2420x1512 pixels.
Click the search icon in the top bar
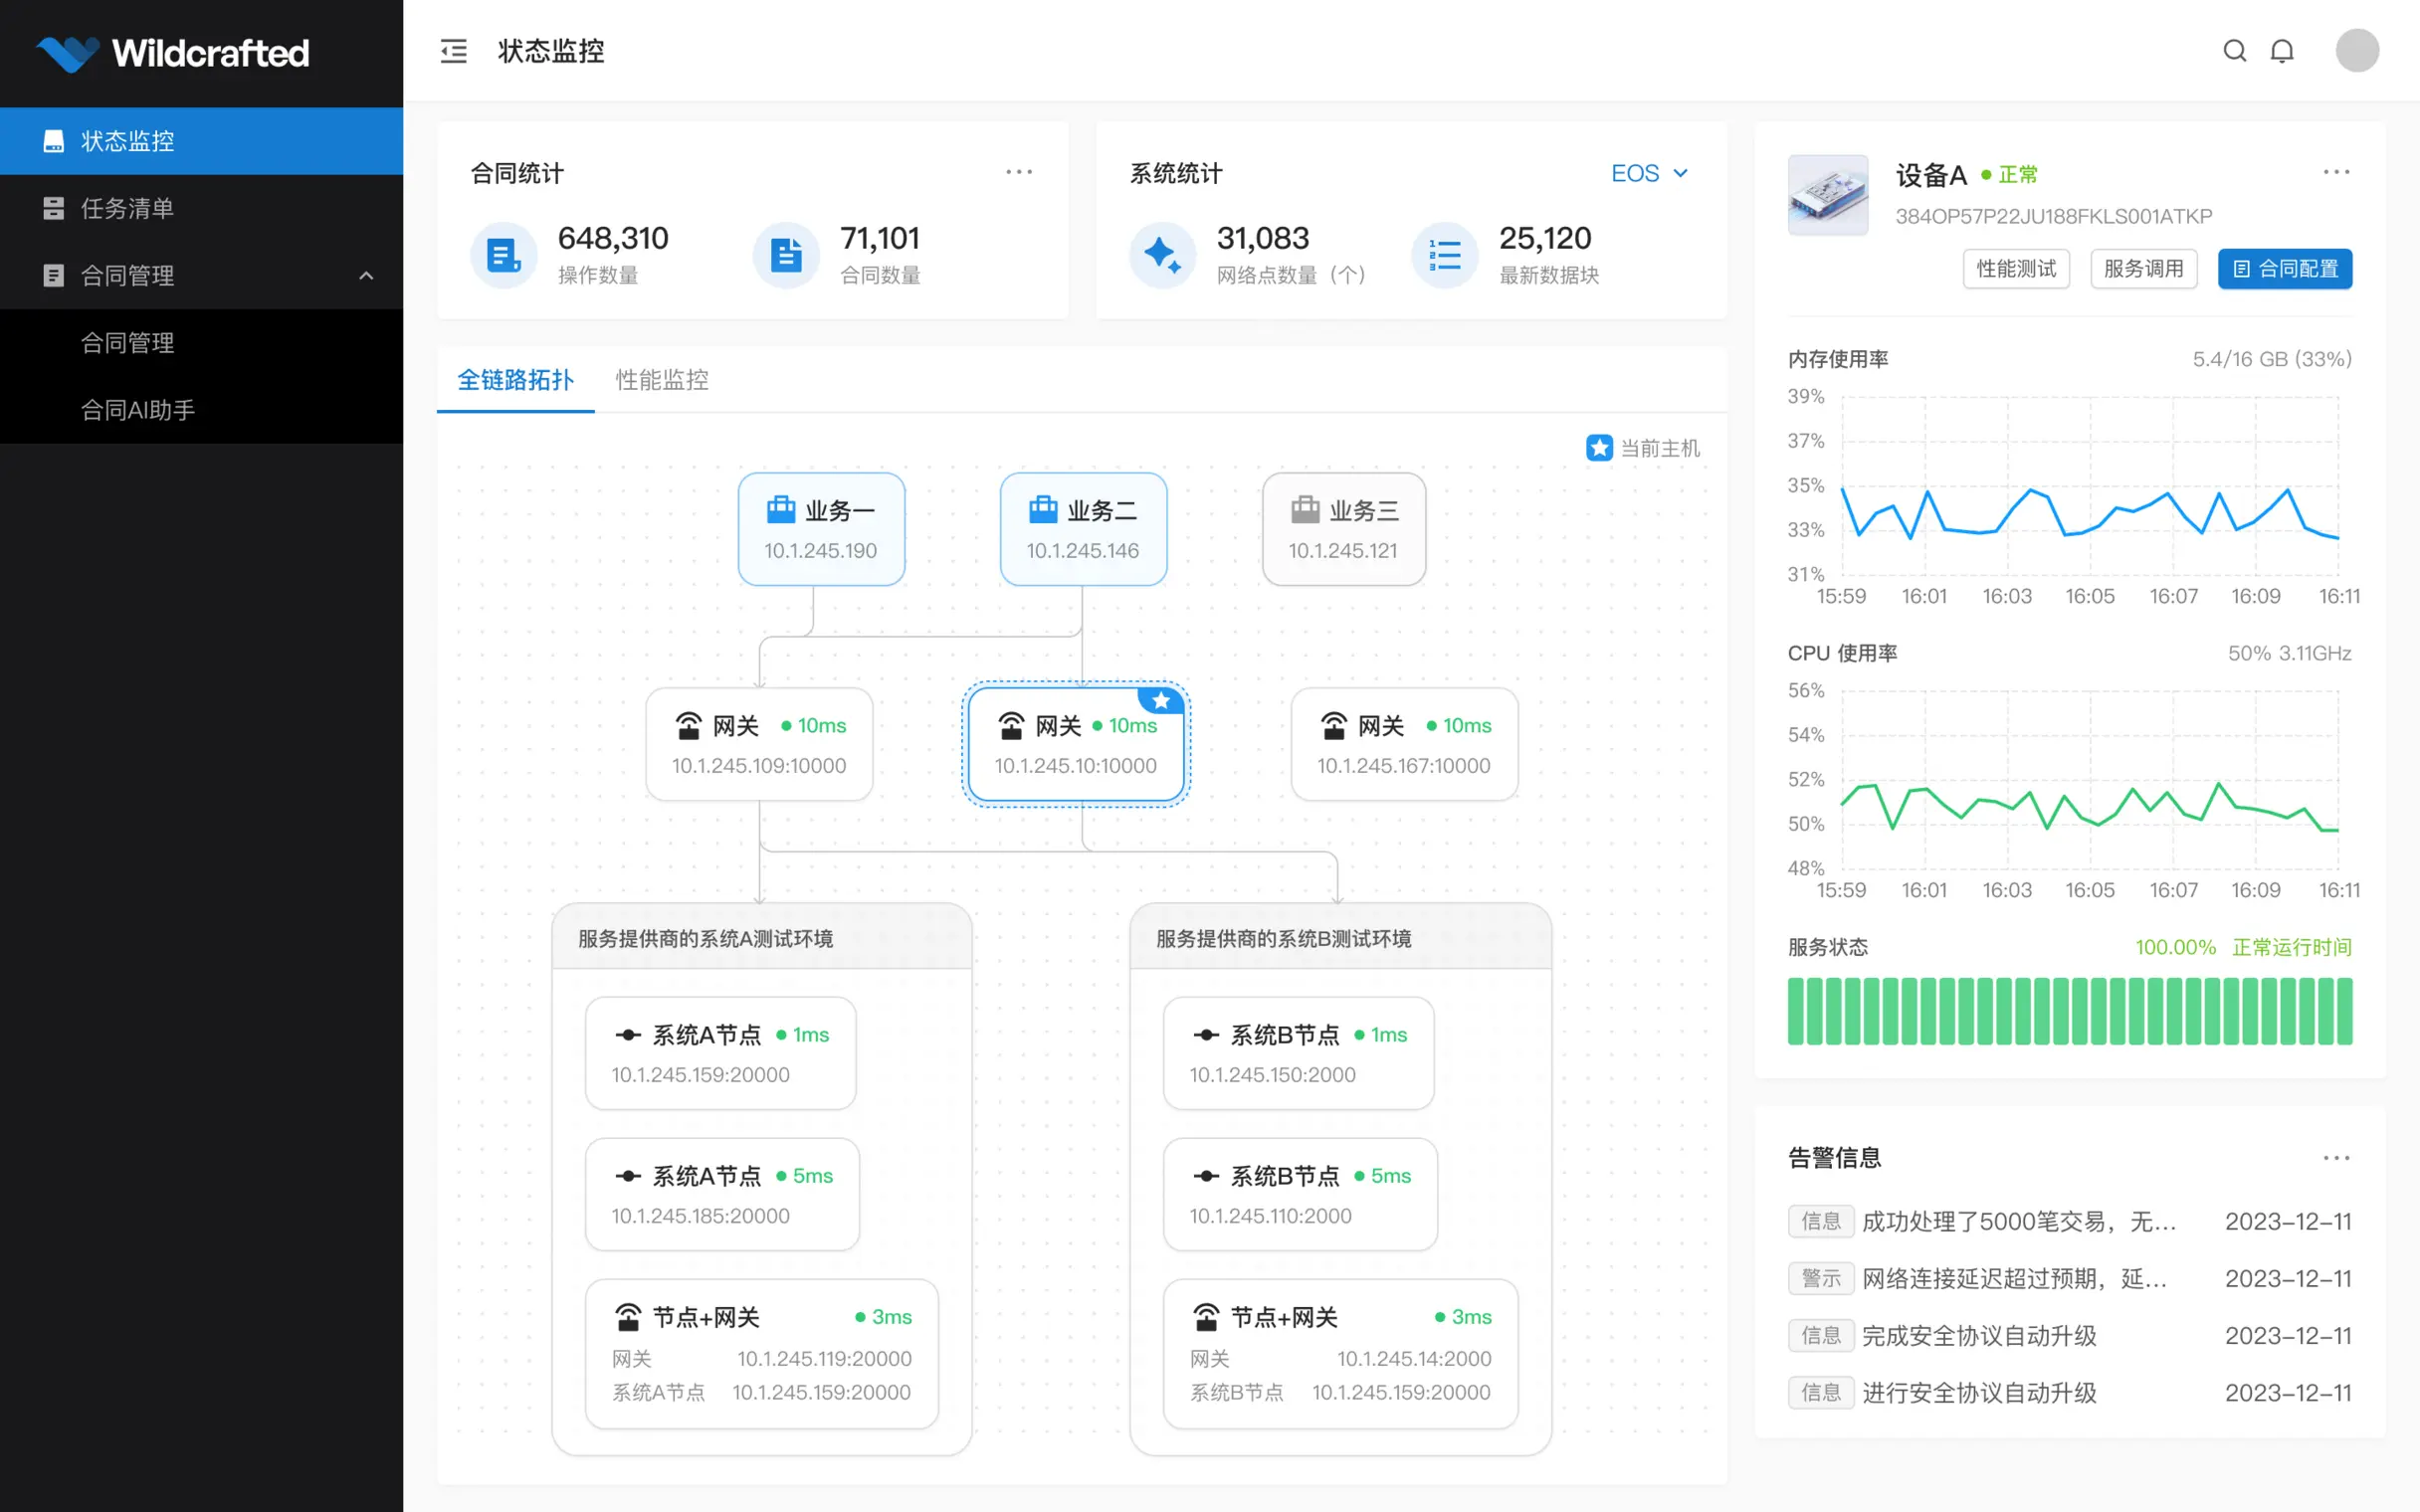click(2234, 50)
